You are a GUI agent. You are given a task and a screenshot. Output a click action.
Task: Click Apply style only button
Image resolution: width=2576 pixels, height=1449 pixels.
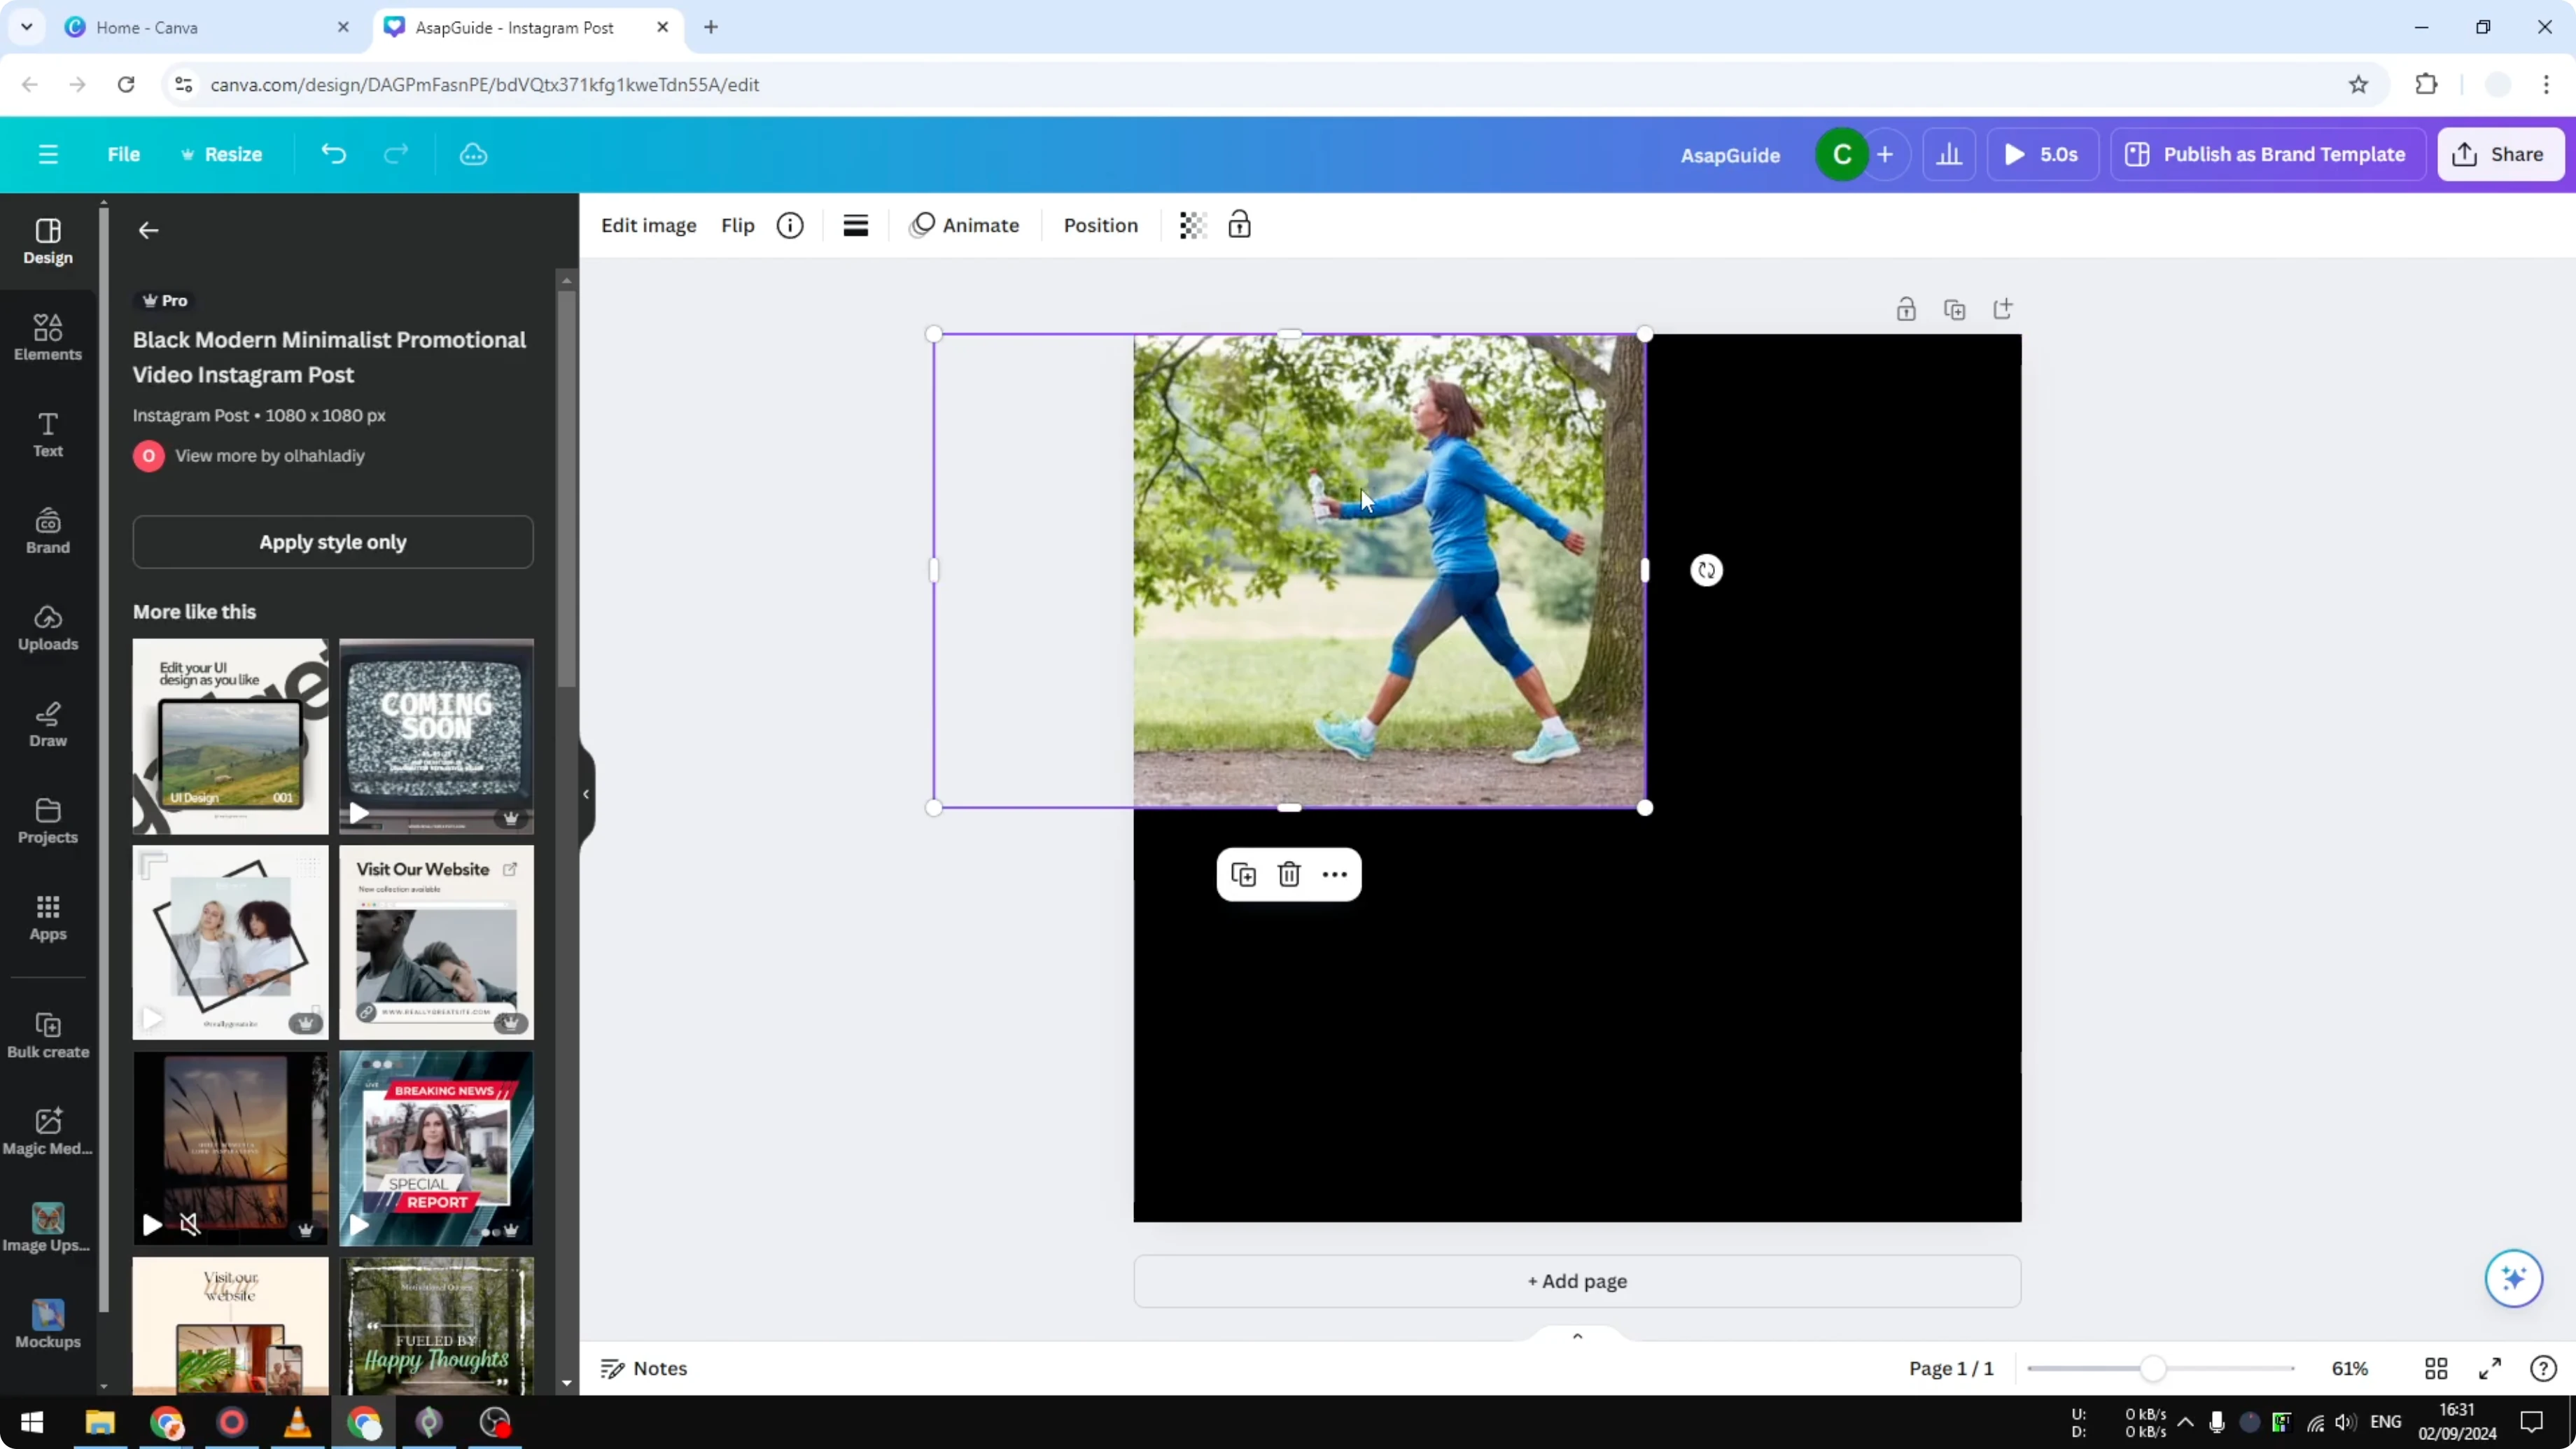333,542
